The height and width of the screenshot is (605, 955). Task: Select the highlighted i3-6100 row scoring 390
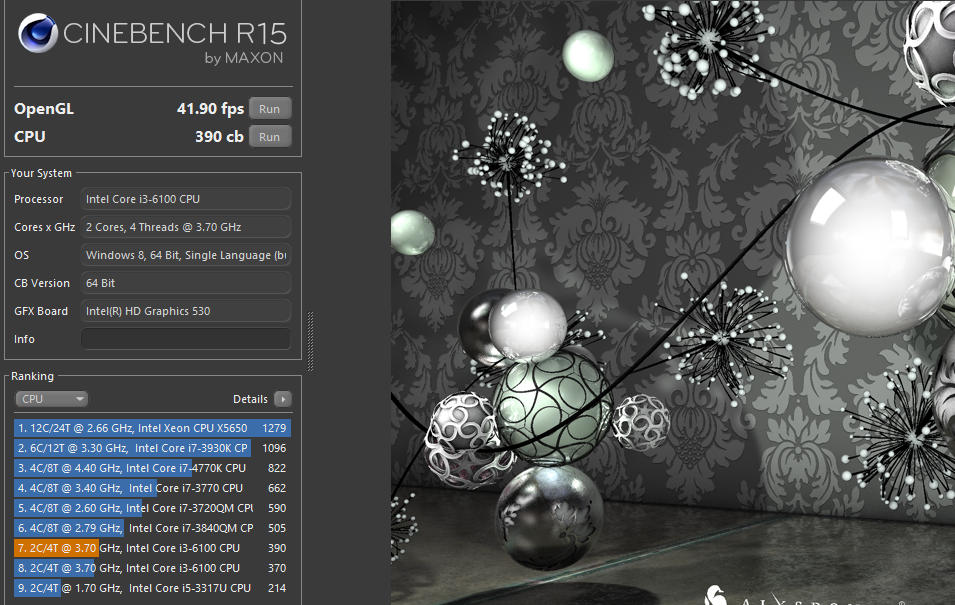click(x=152, y=548)
